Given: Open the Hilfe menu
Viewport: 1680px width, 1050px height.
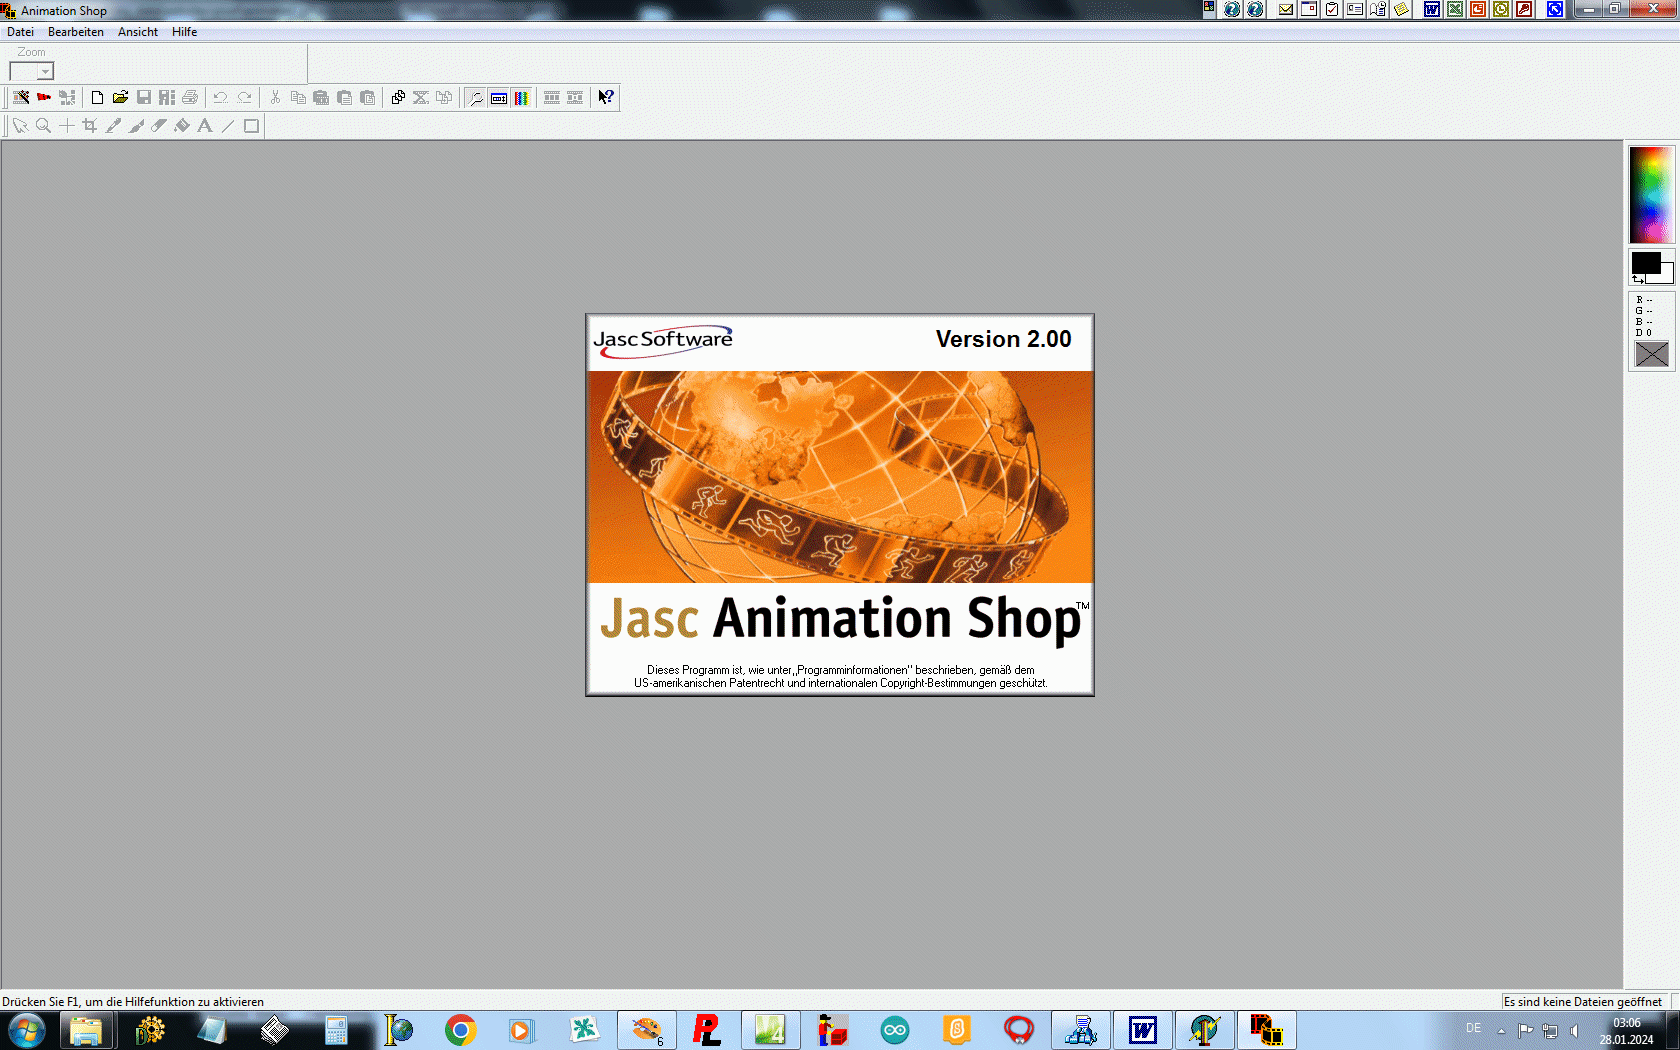Looking at the screenshot, I should [184, 32].
